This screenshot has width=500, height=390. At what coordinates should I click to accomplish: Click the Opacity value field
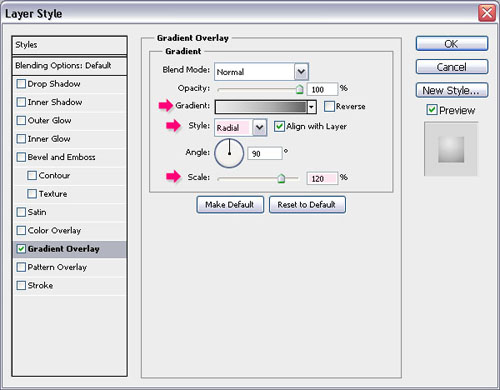322,89
